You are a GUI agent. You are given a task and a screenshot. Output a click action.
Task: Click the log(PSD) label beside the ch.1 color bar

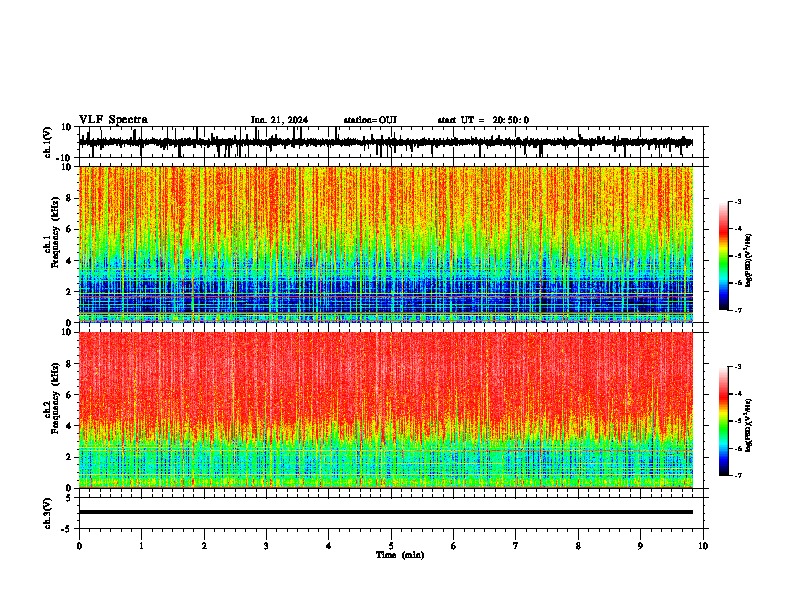coord(749,261)
